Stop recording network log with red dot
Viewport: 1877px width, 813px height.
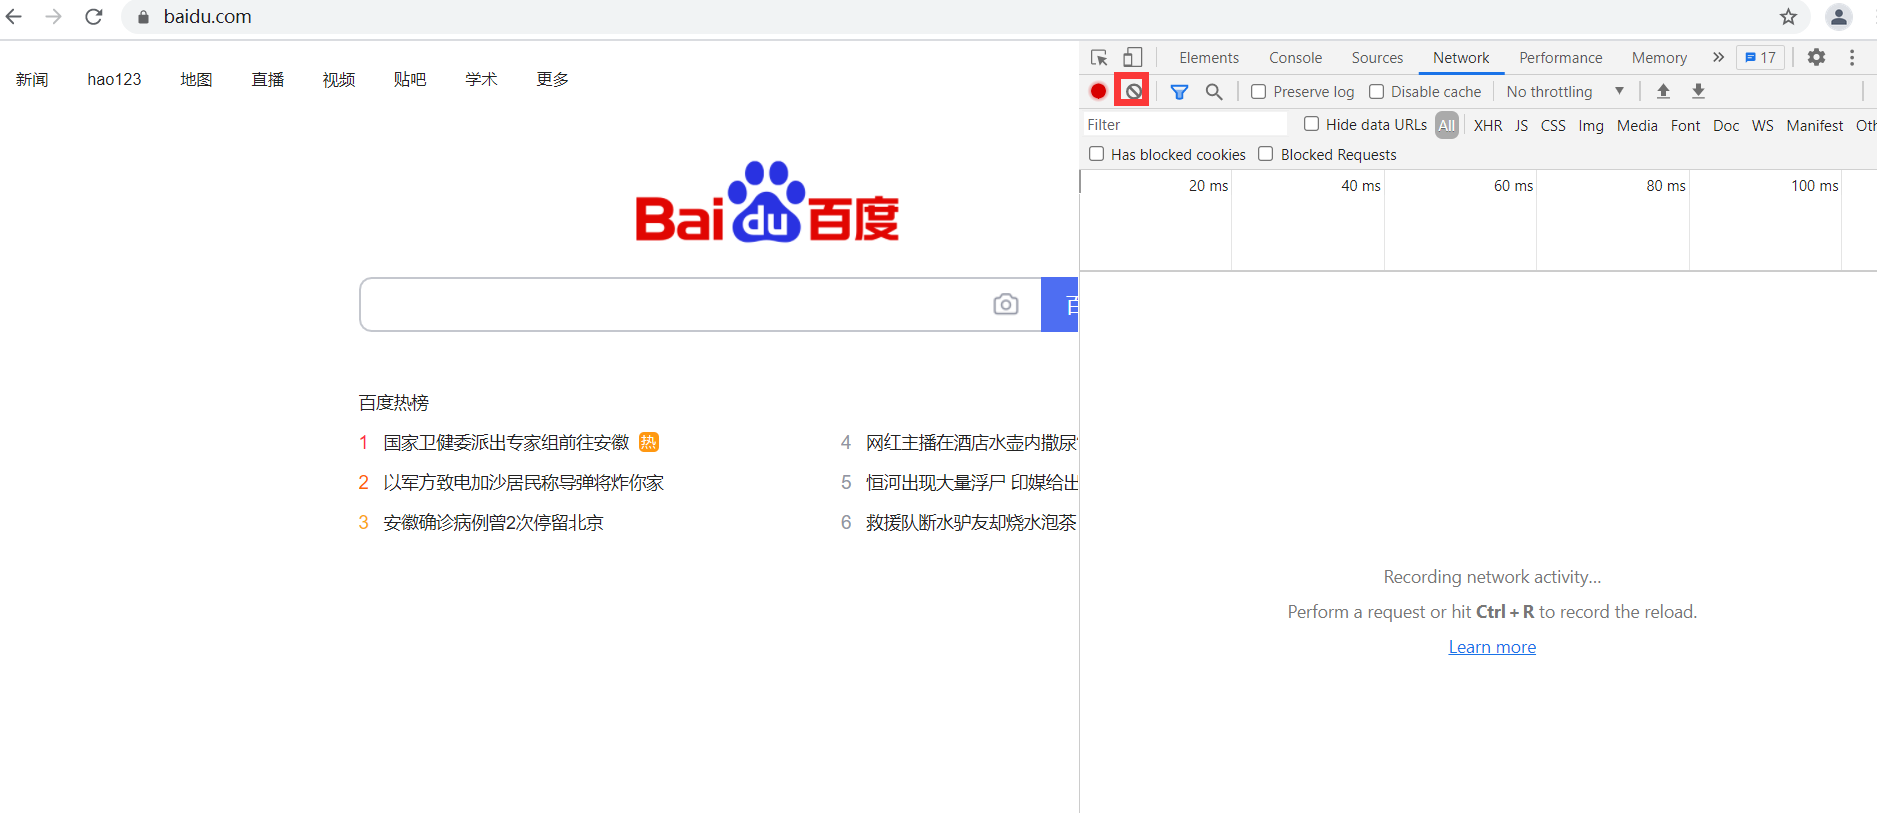[1098, 91]
